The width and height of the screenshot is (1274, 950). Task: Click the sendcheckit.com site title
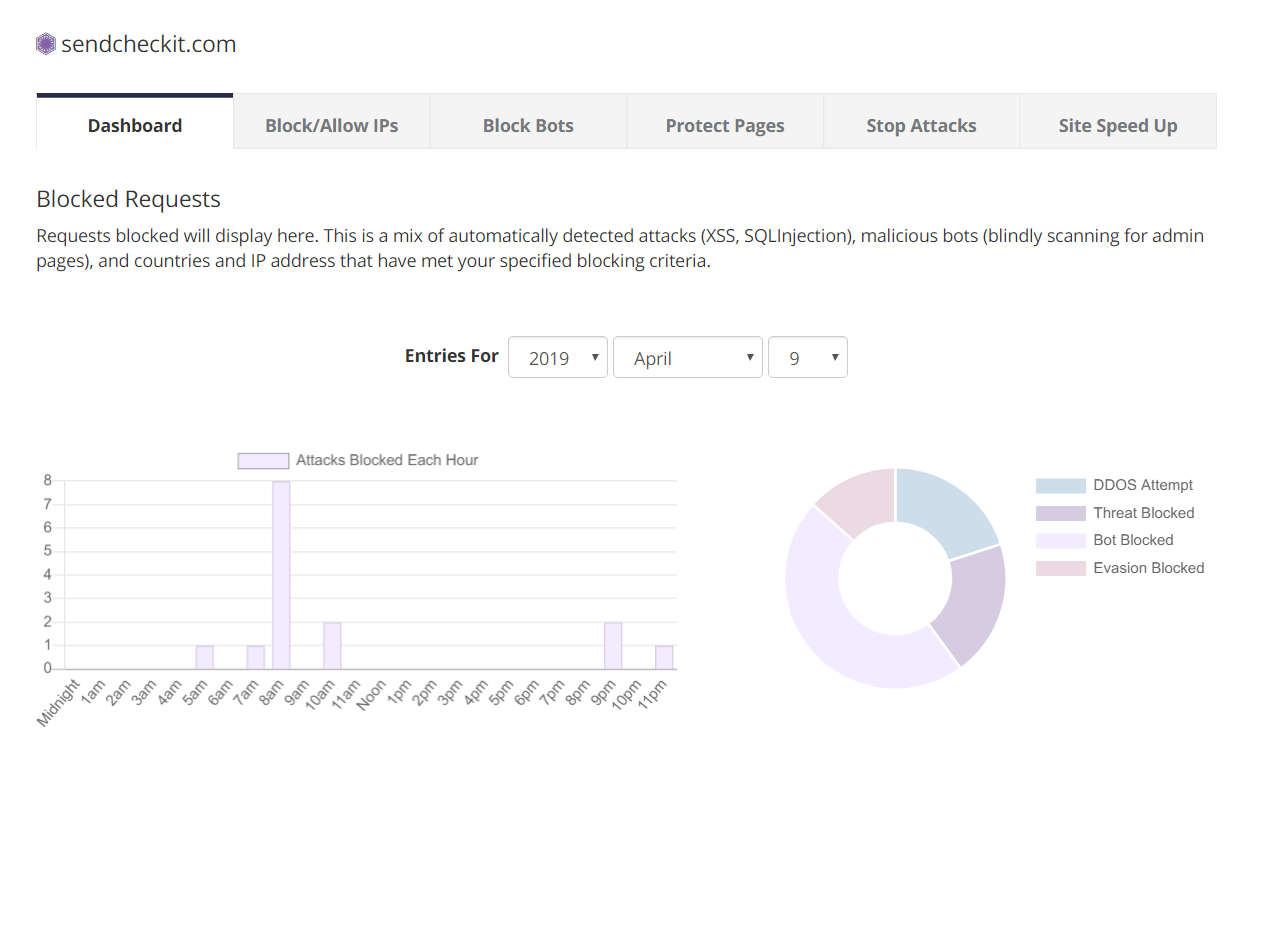tap(148, 44)
